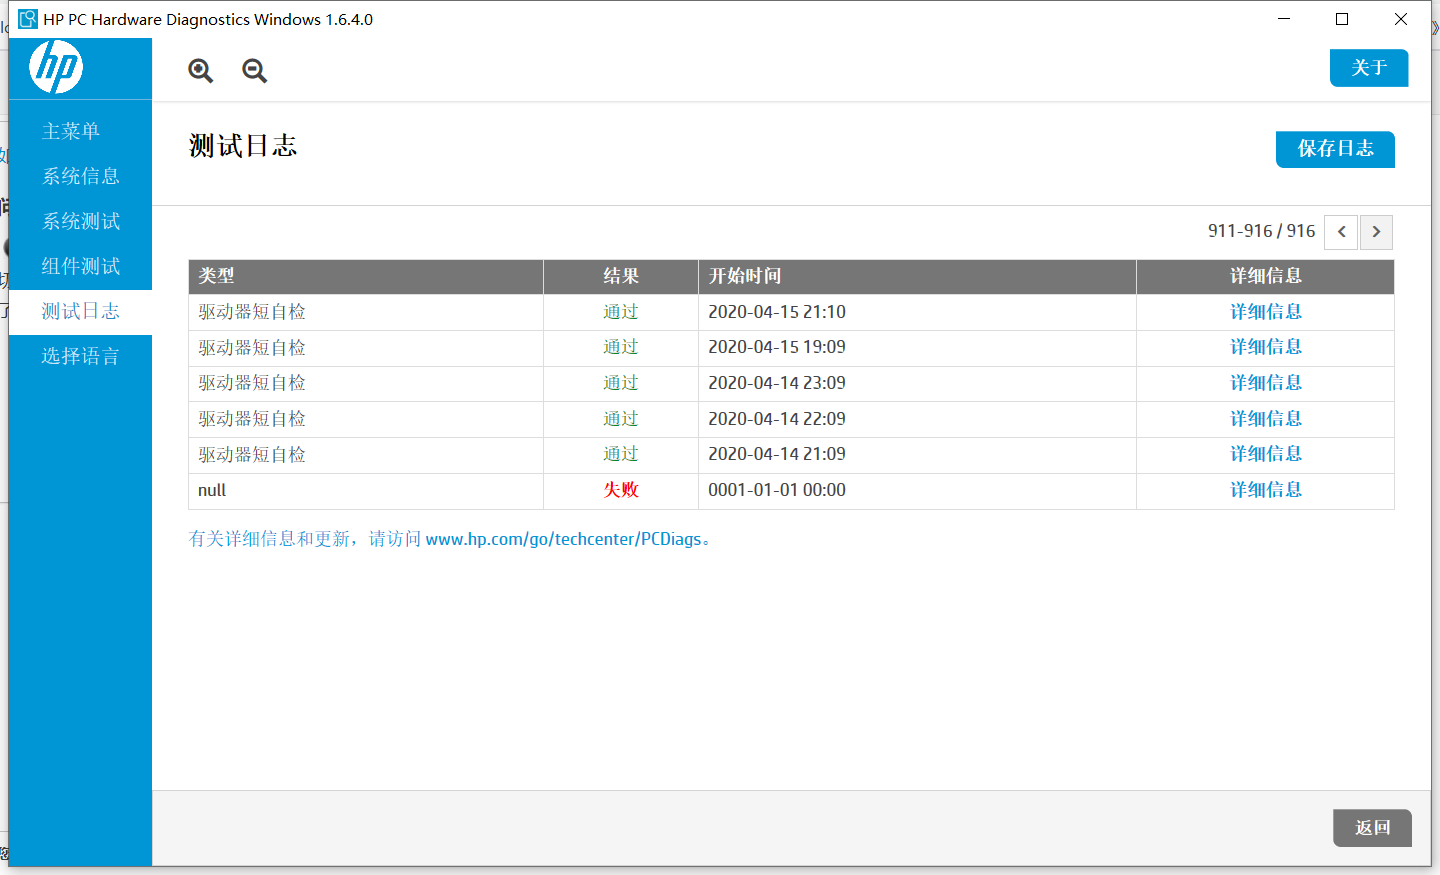Image resolution: width=1440 pixels, height=875 pixels.
Task: Open 详细信息 for the 2020-04-15 21:10 entry
Action: coord(1265,312)
